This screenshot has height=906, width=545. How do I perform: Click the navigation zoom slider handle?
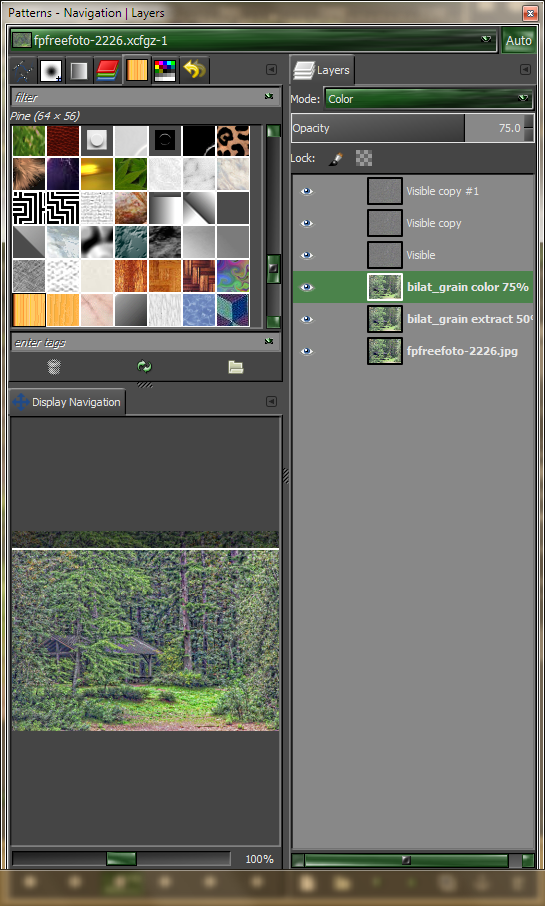(121, 859)
